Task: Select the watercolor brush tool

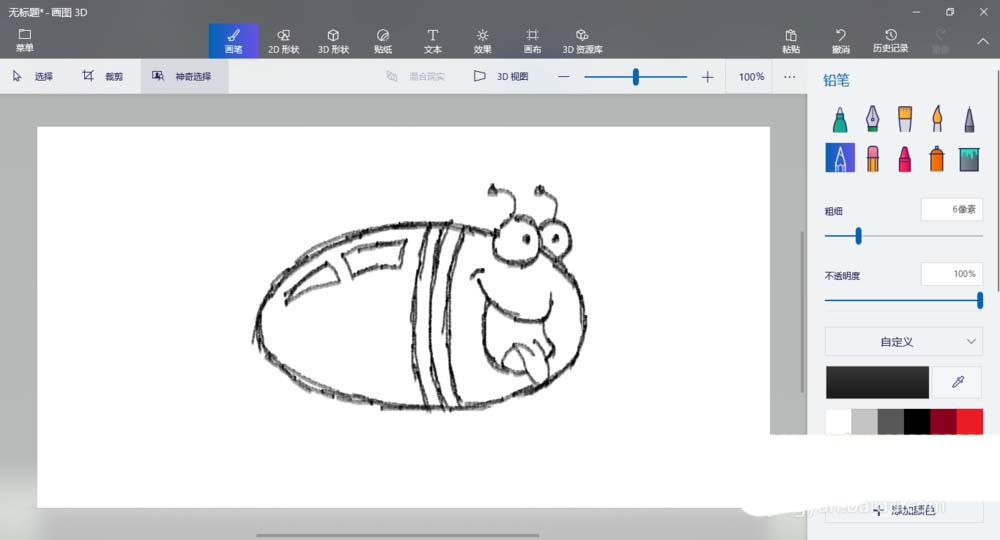Action: (937, 119)
